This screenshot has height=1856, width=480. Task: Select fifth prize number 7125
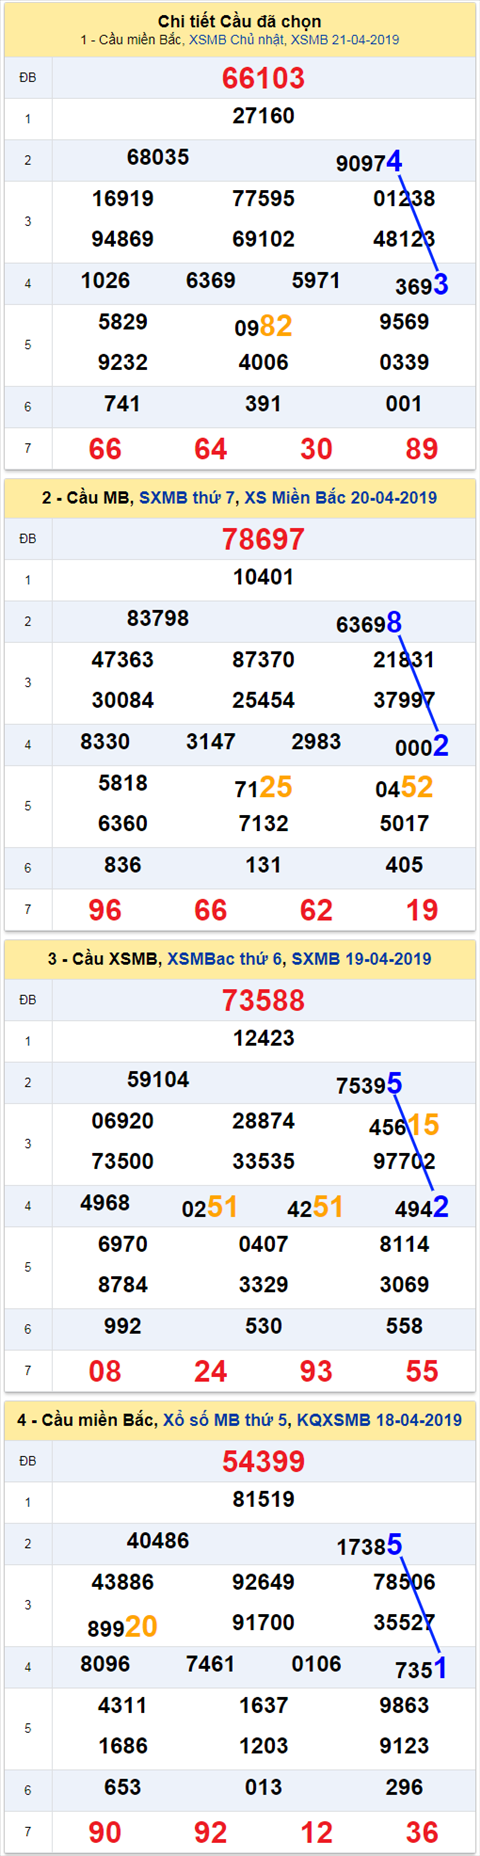click(263, 787)
